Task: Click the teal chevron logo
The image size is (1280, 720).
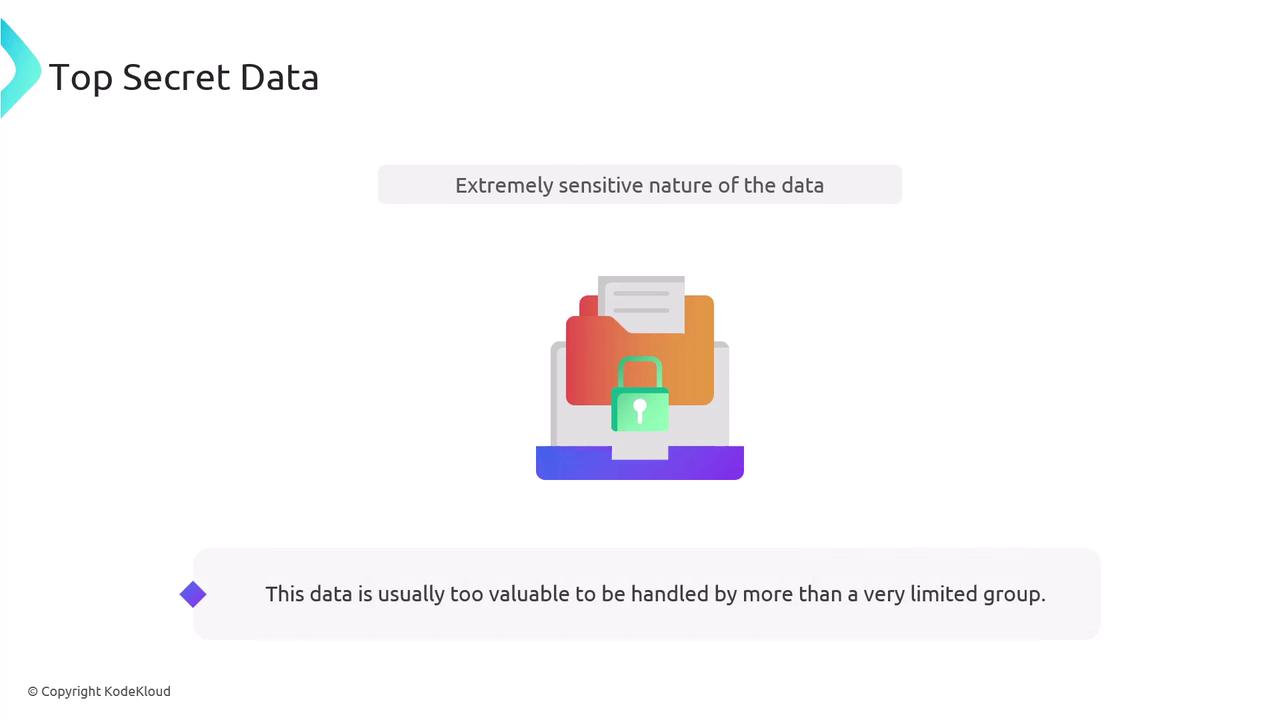Action: tap(20, 70)
